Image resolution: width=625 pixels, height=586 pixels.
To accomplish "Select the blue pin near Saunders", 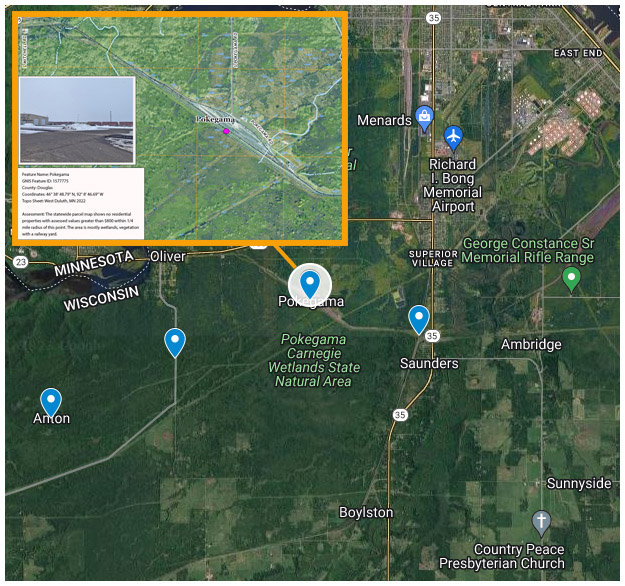I will pos(419,320).
